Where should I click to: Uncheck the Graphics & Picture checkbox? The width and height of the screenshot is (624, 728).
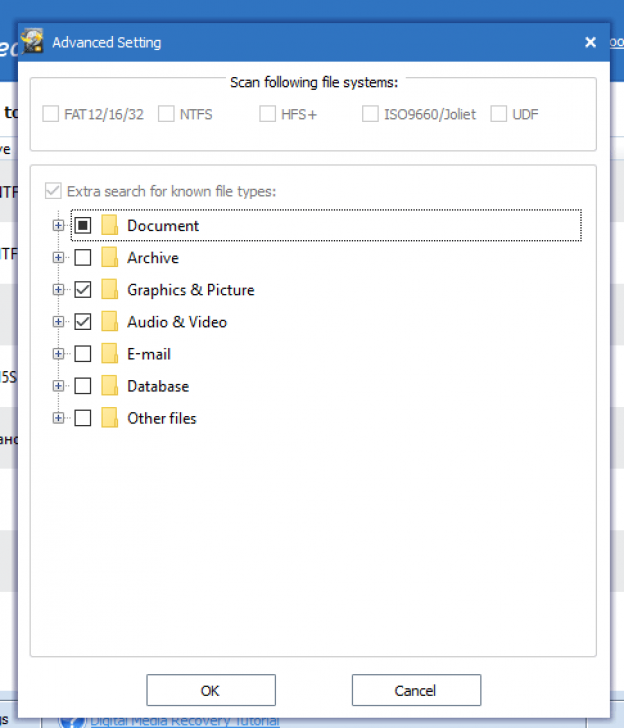pyautogui.click(x=83, y=290)
